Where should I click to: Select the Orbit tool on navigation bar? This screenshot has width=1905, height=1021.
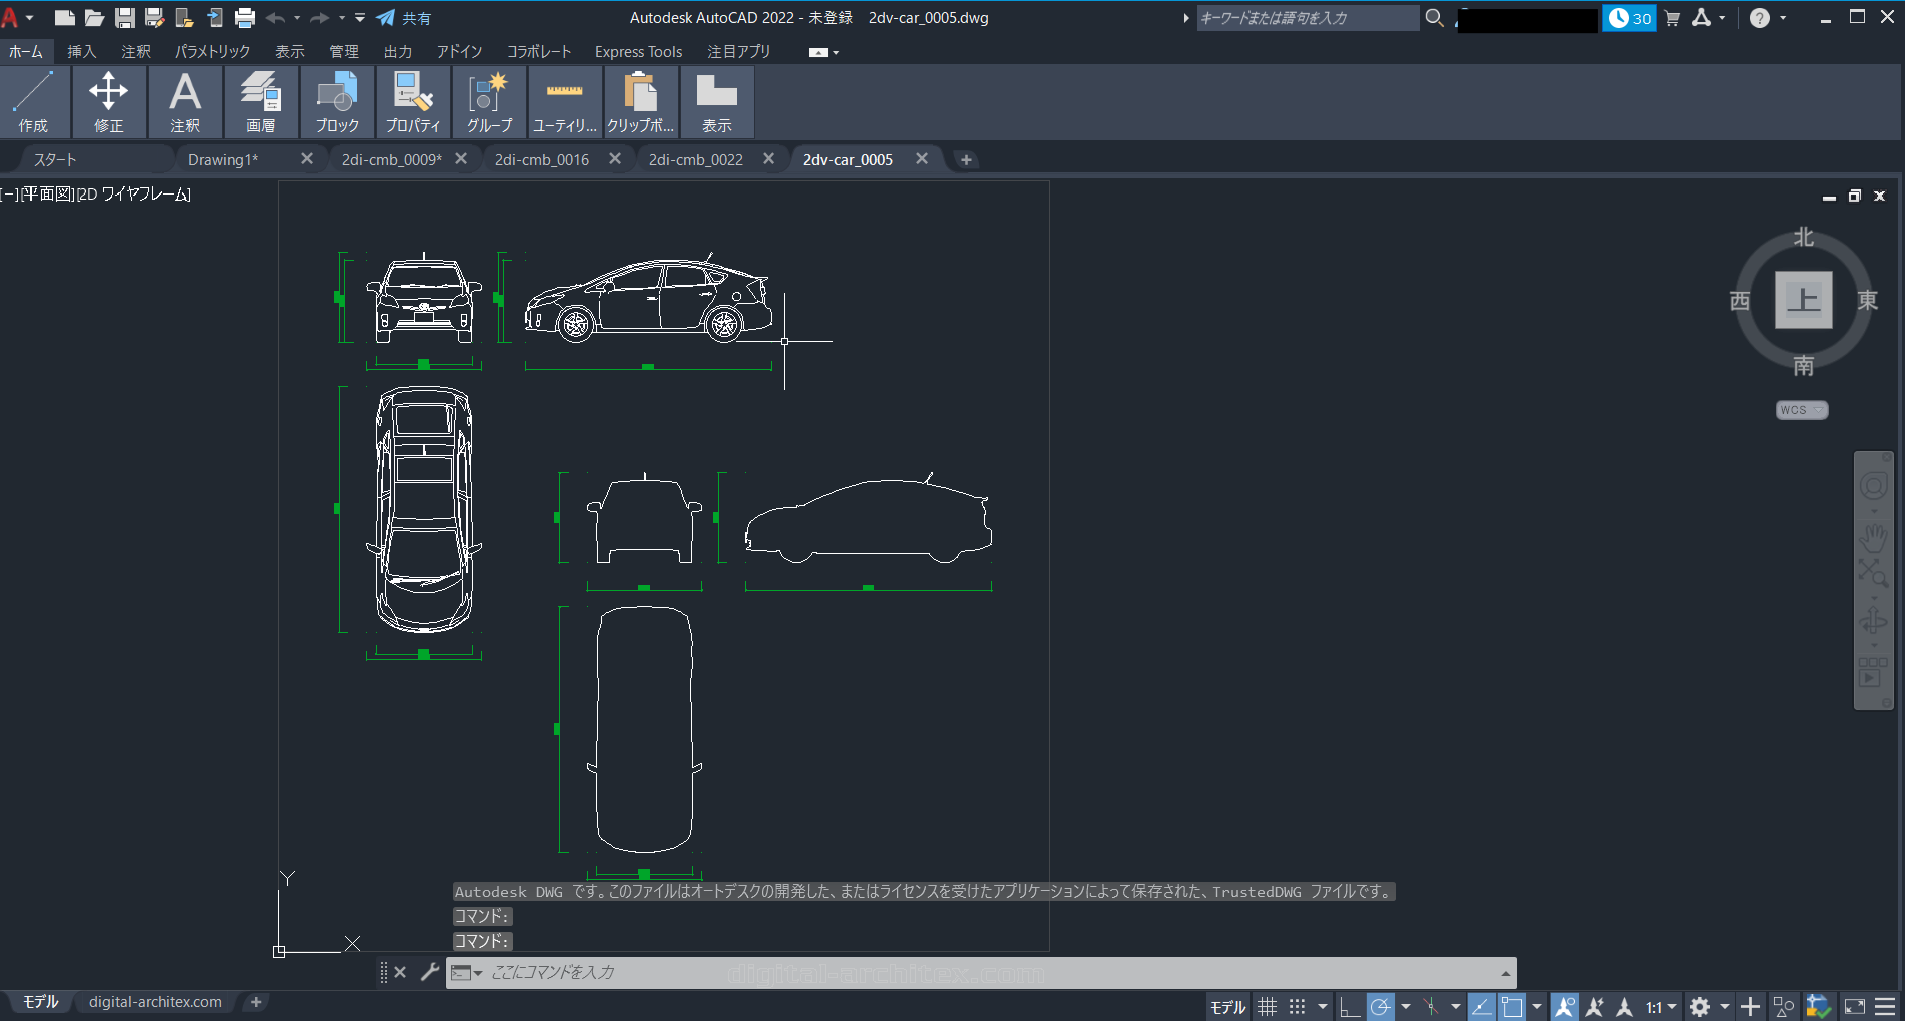[x=1873, y=622]
